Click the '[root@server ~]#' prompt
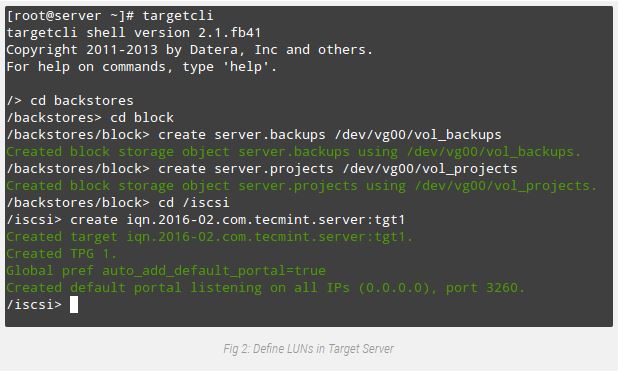 (x=71, y=16)
